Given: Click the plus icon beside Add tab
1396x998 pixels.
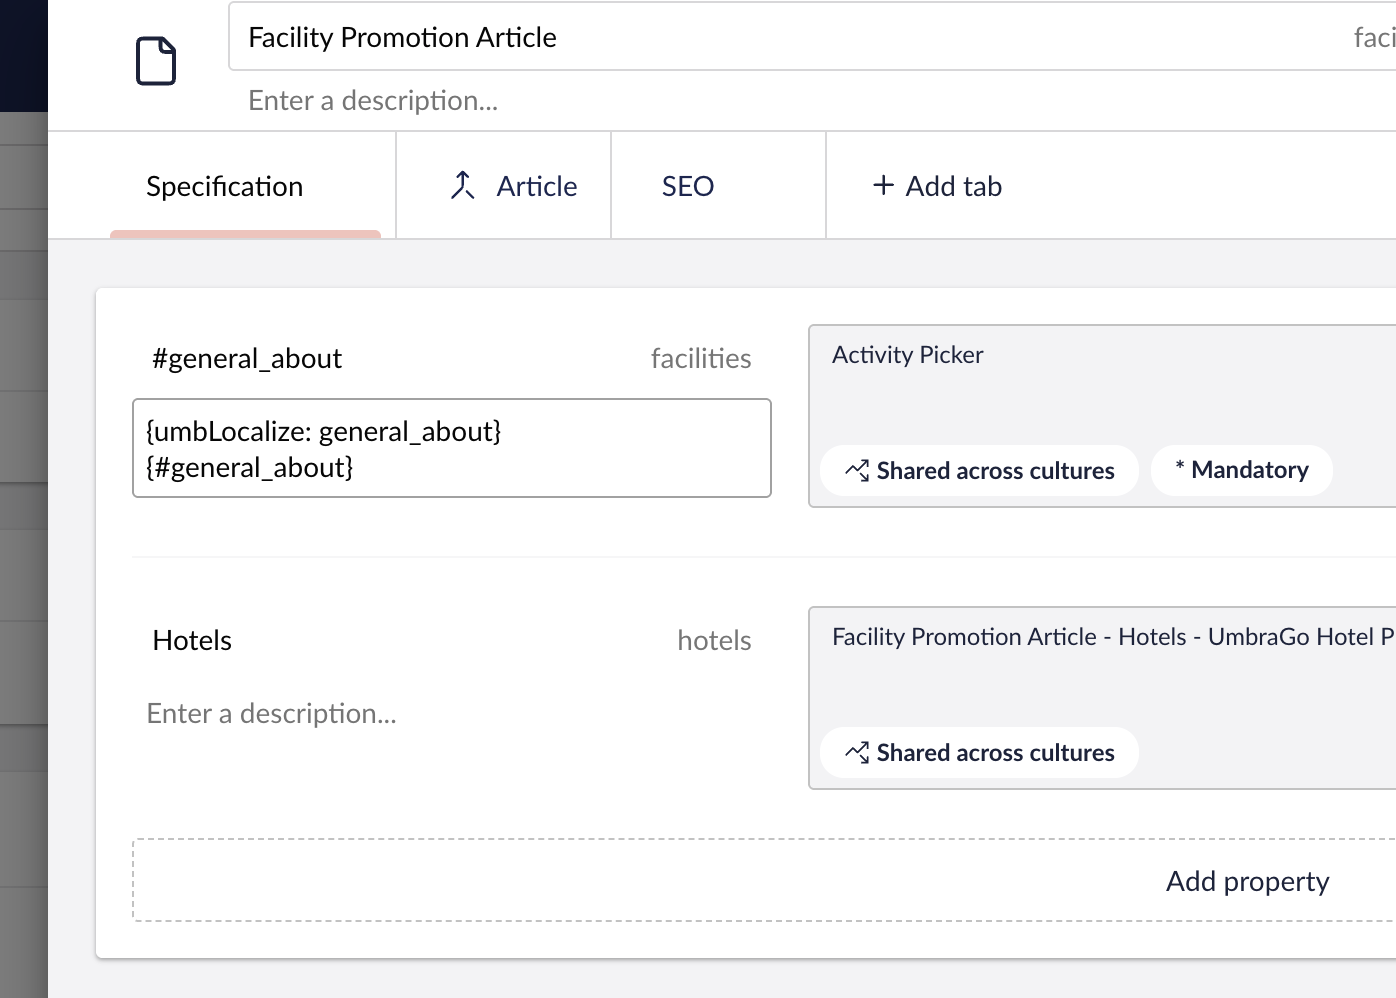Looking at the screenshot, I should point(883,185).
